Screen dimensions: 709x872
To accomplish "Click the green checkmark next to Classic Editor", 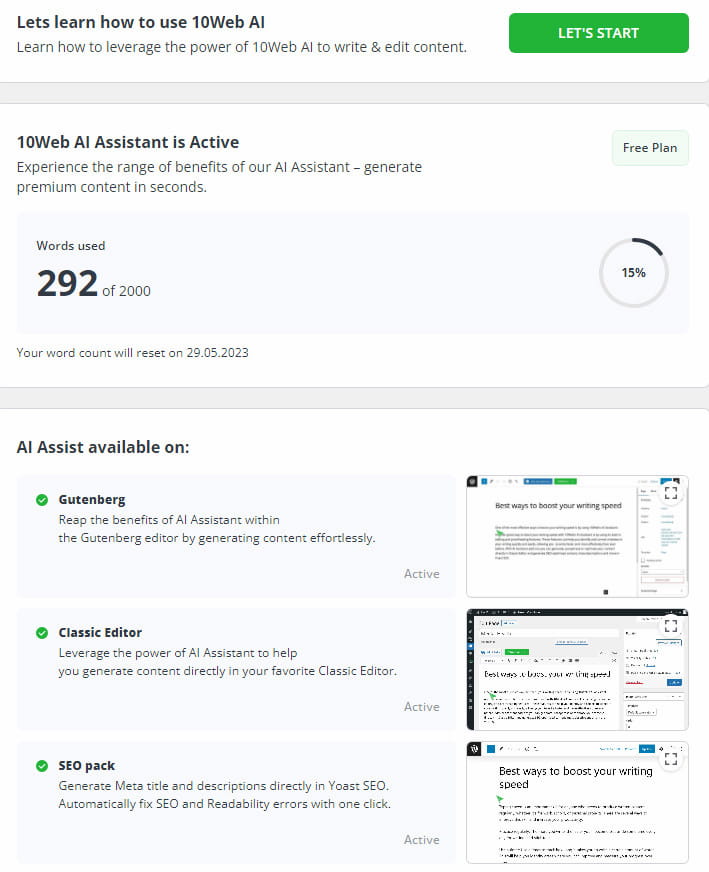I will 42,633.
